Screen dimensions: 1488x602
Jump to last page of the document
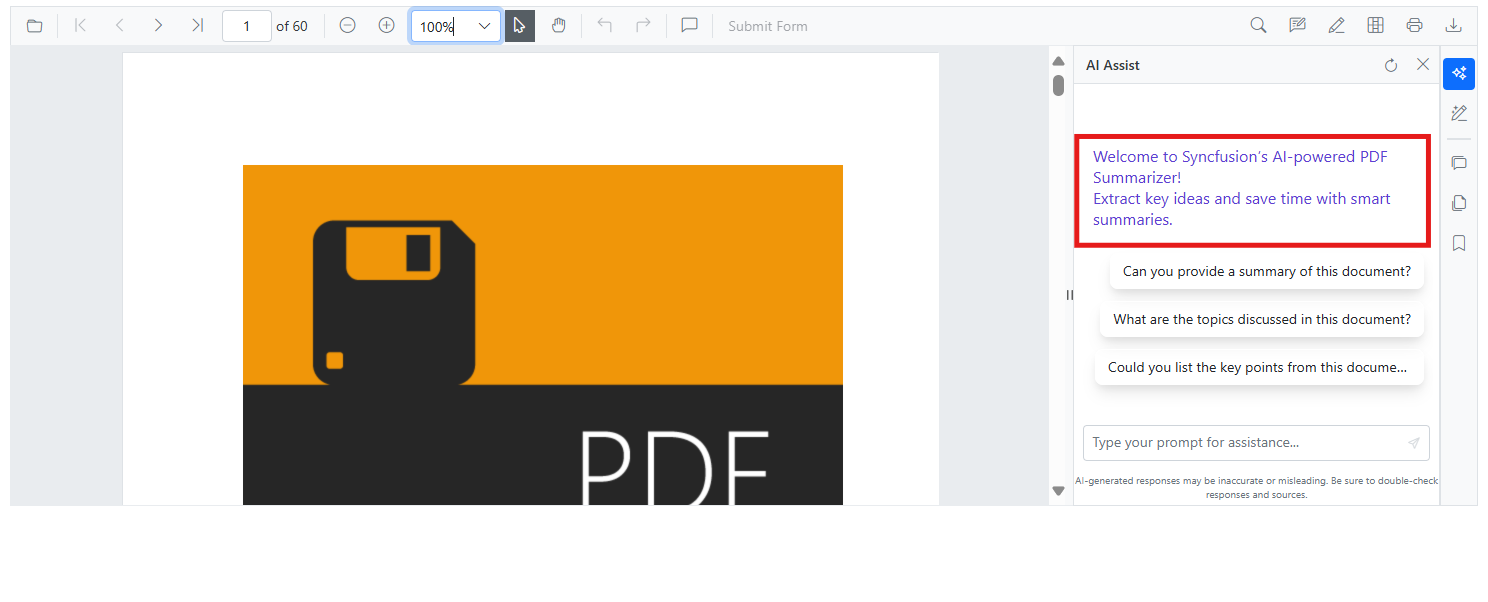click(197, 26)
